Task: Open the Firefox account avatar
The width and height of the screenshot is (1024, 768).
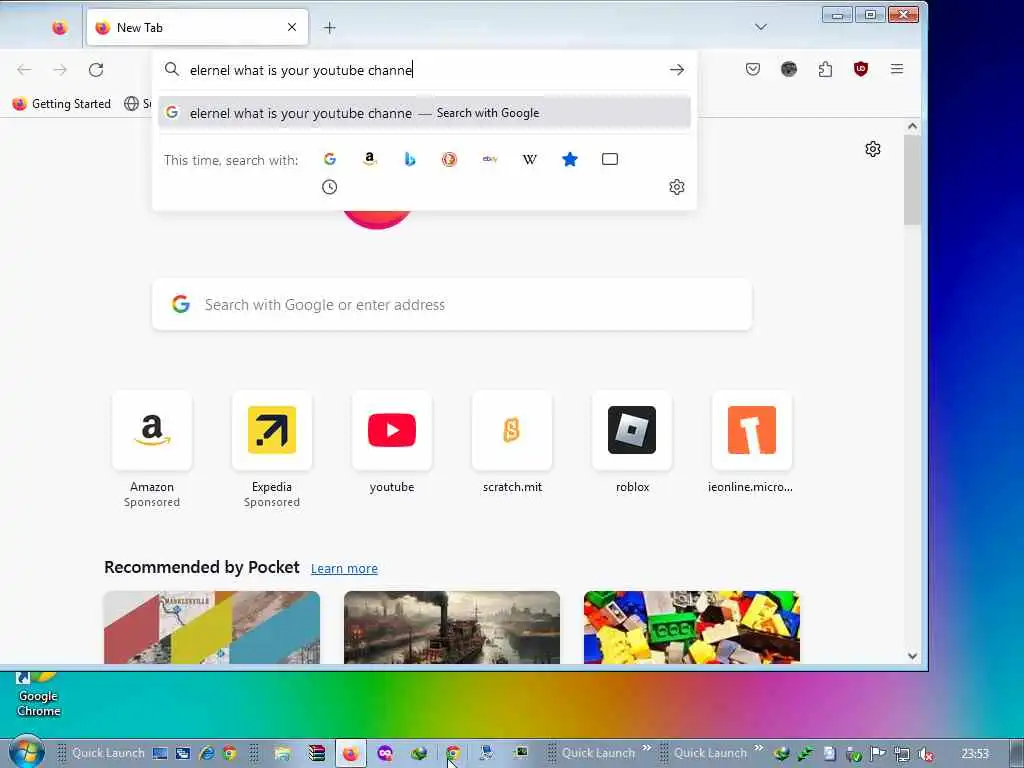Action: point(789,69)
